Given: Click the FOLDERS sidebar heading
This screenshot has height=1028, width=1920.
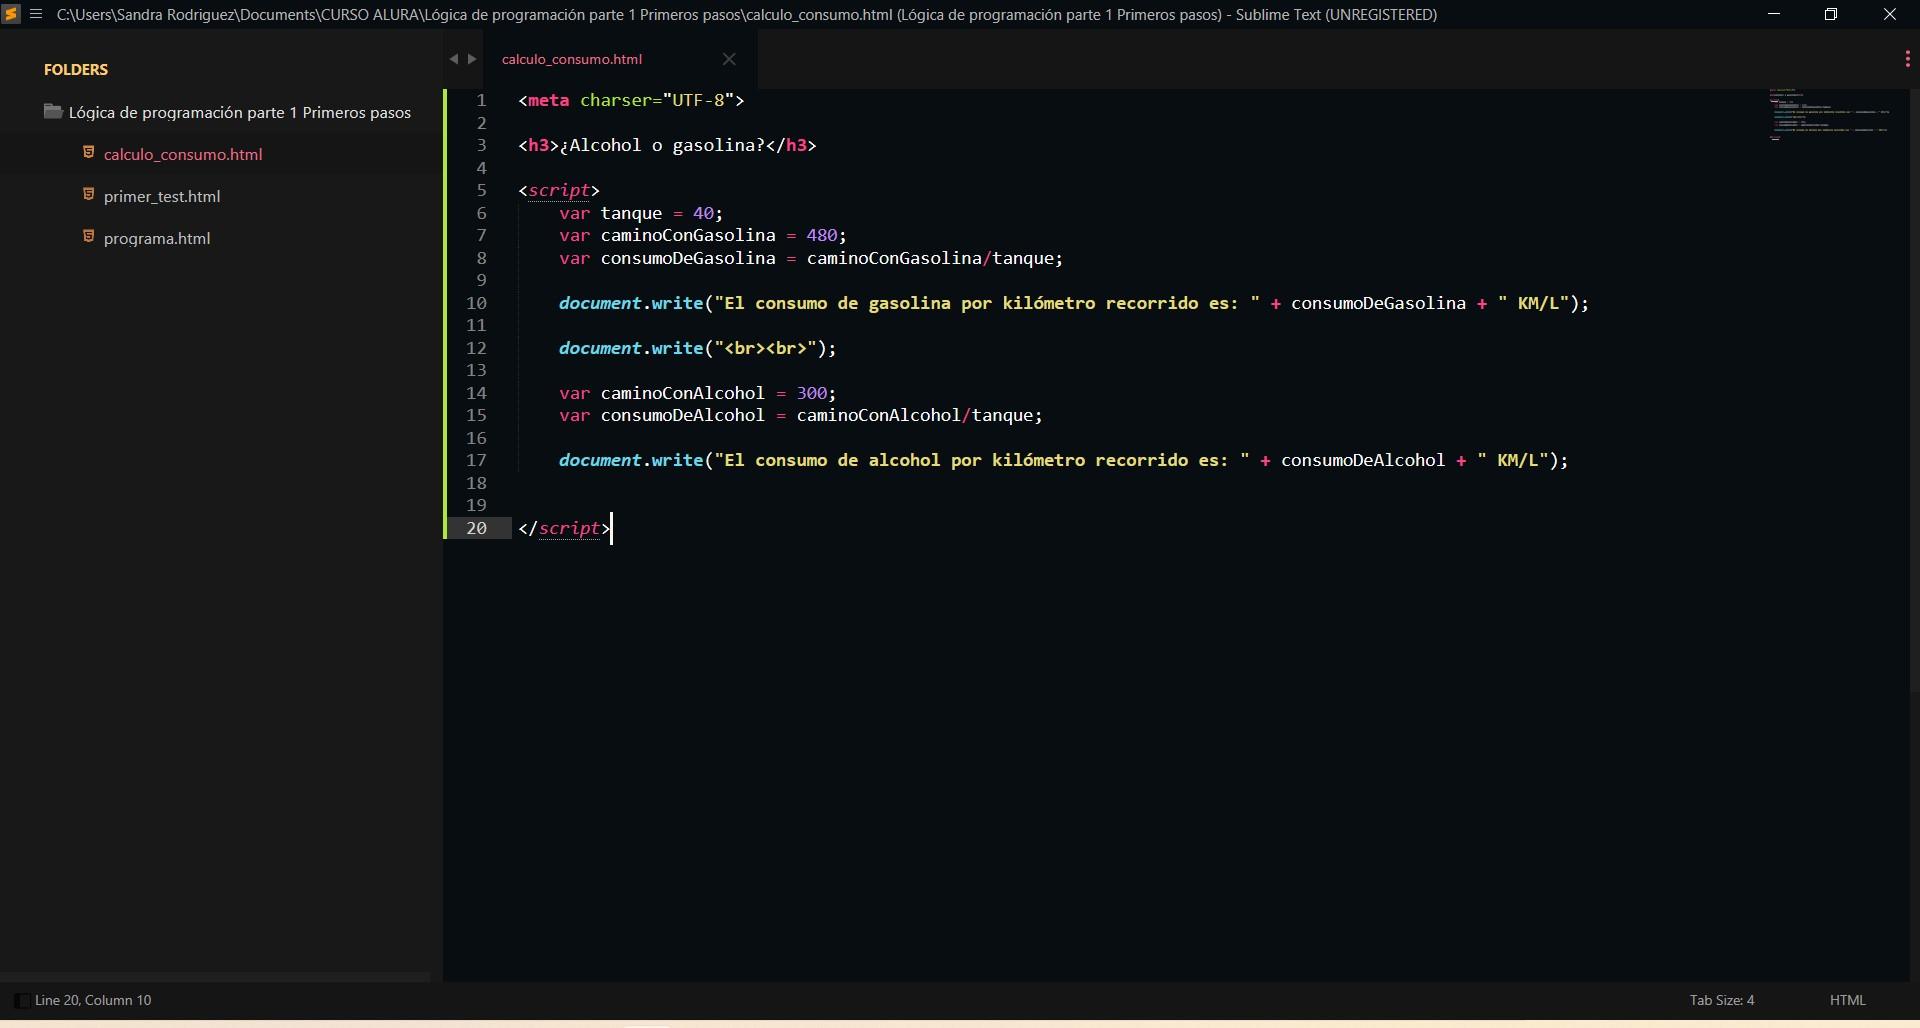Looking at the screenshot, I should 76,69.
